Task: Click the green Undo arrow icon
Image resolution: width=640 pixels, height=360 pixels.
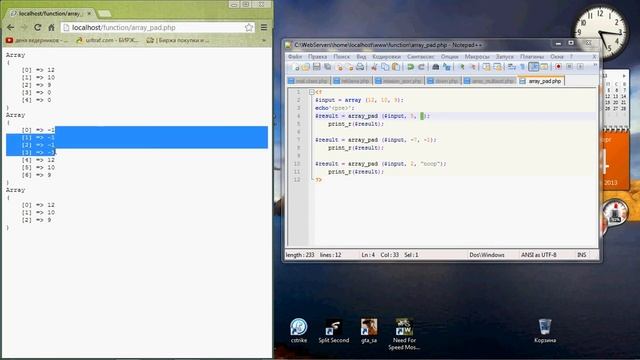Action: (410, 67)
